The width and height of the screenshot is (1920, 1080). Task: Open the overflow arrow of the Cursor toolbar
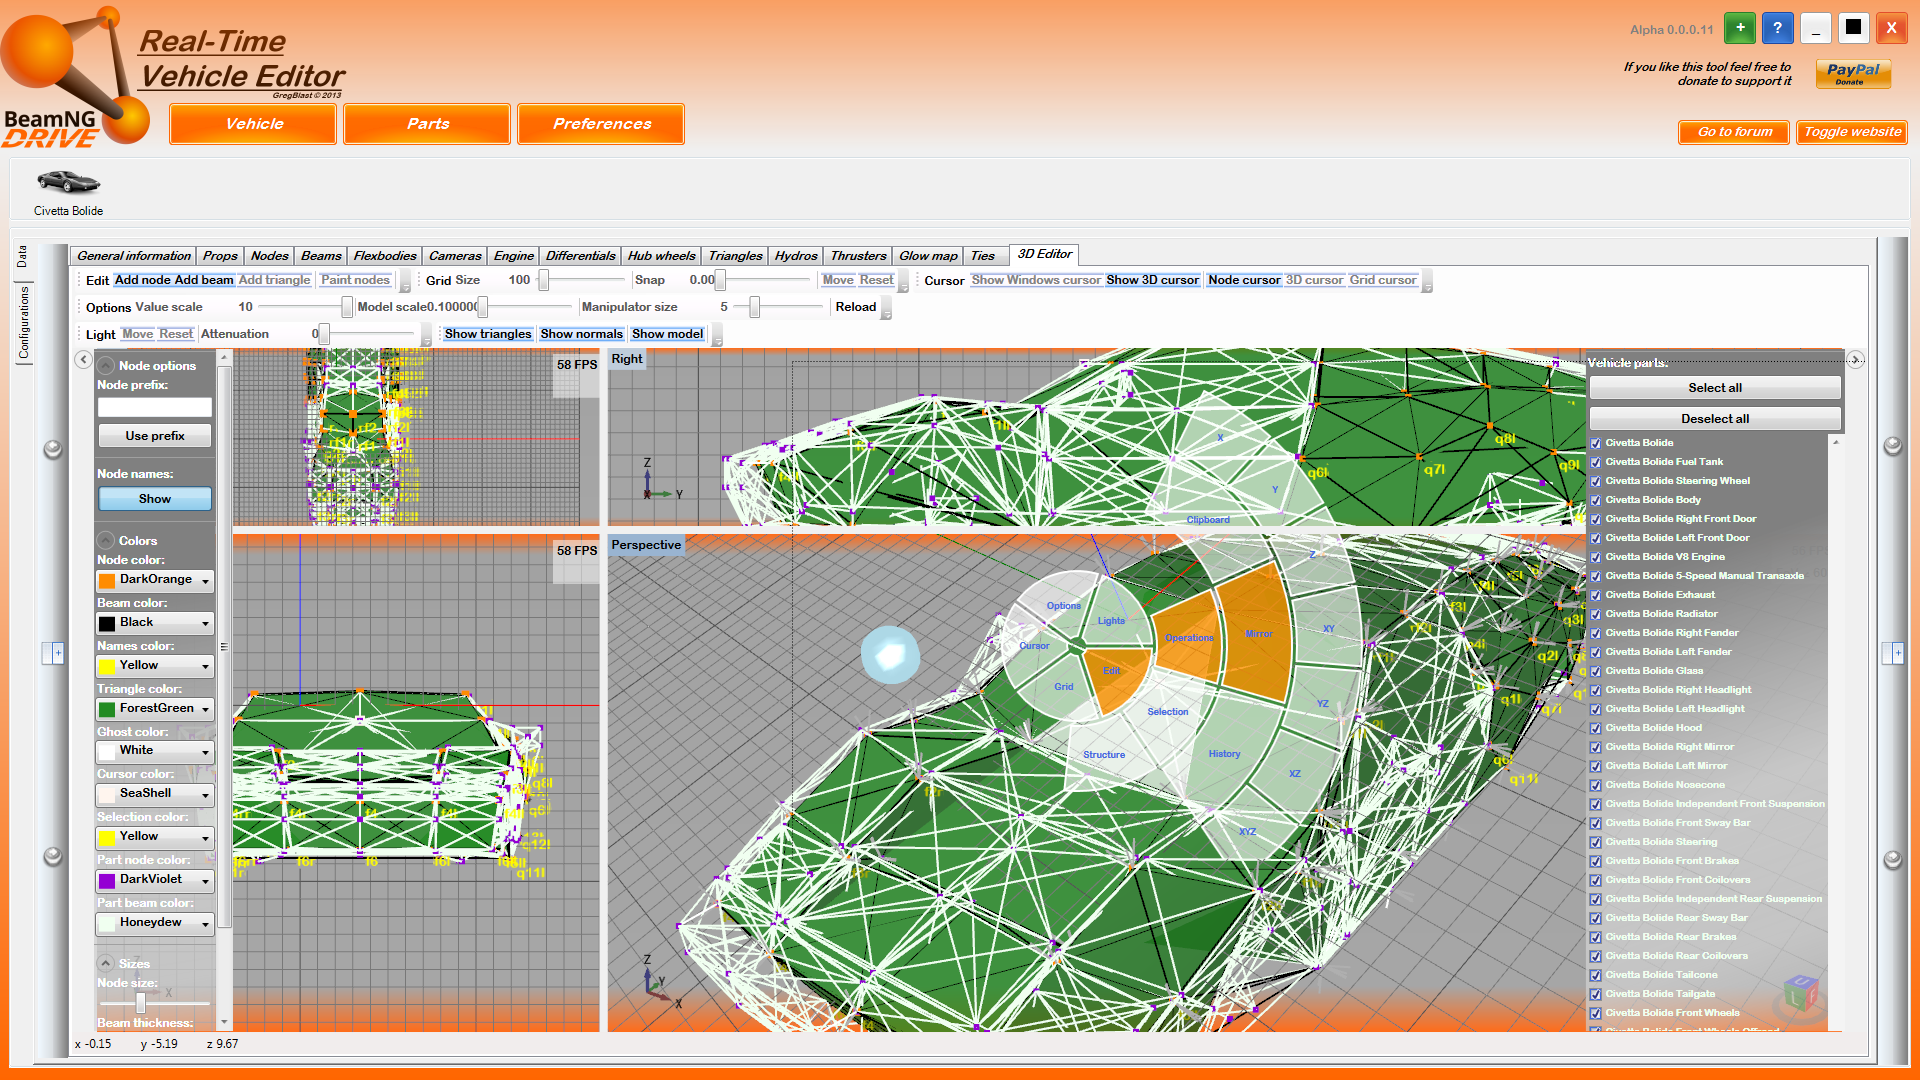[x=1427, y=282]
